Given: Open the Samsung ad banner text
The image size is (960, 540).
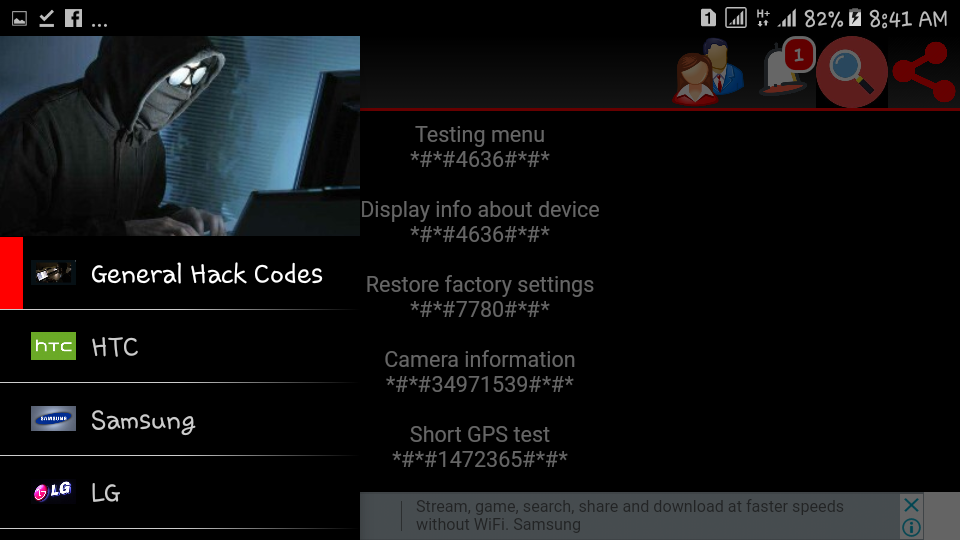Looking at the screenshot, I should [x=629, y=516].
